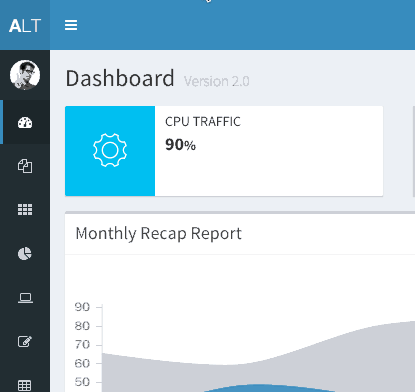415x392 pixels.
Task: Open the pie chart sidebar icon
Action: pos(25,254)
